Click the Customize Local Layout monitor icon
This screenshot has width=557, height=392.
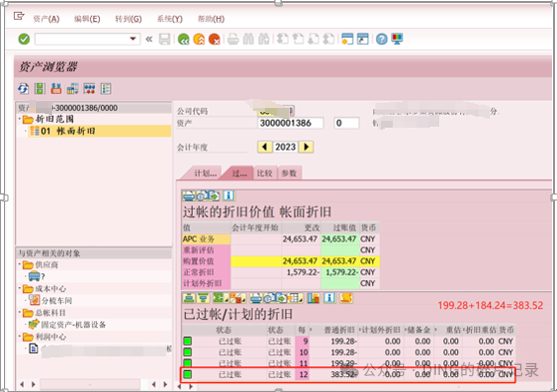[x=397, y=39]
